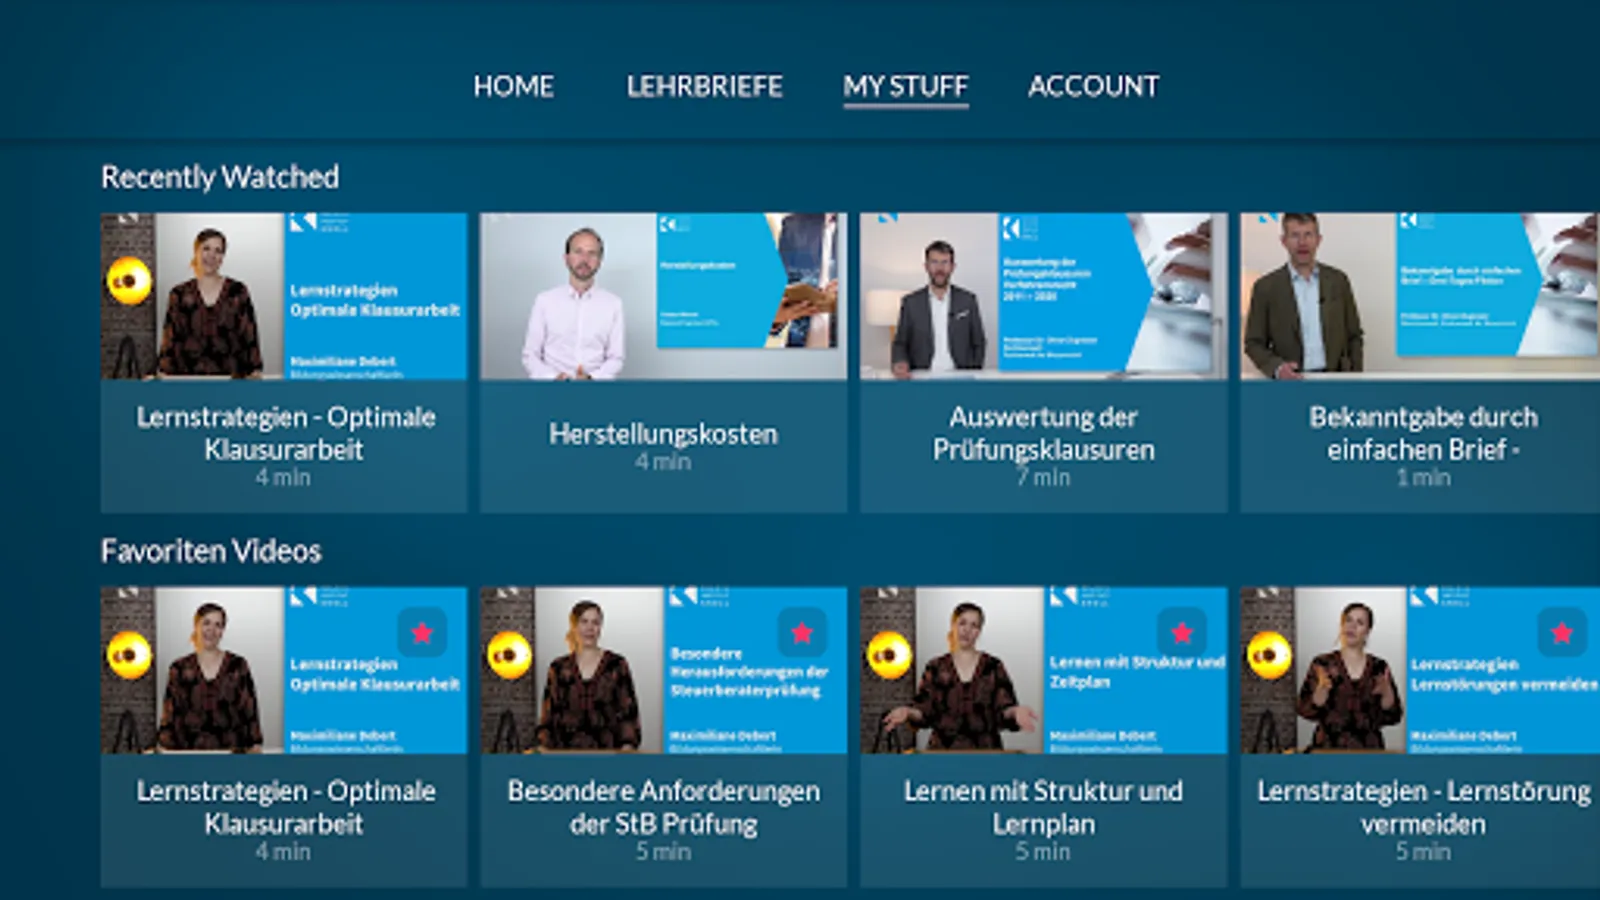Click the Recently Watched section heading
Viewport: 1600px width, 900px height.
coord(220,177)
